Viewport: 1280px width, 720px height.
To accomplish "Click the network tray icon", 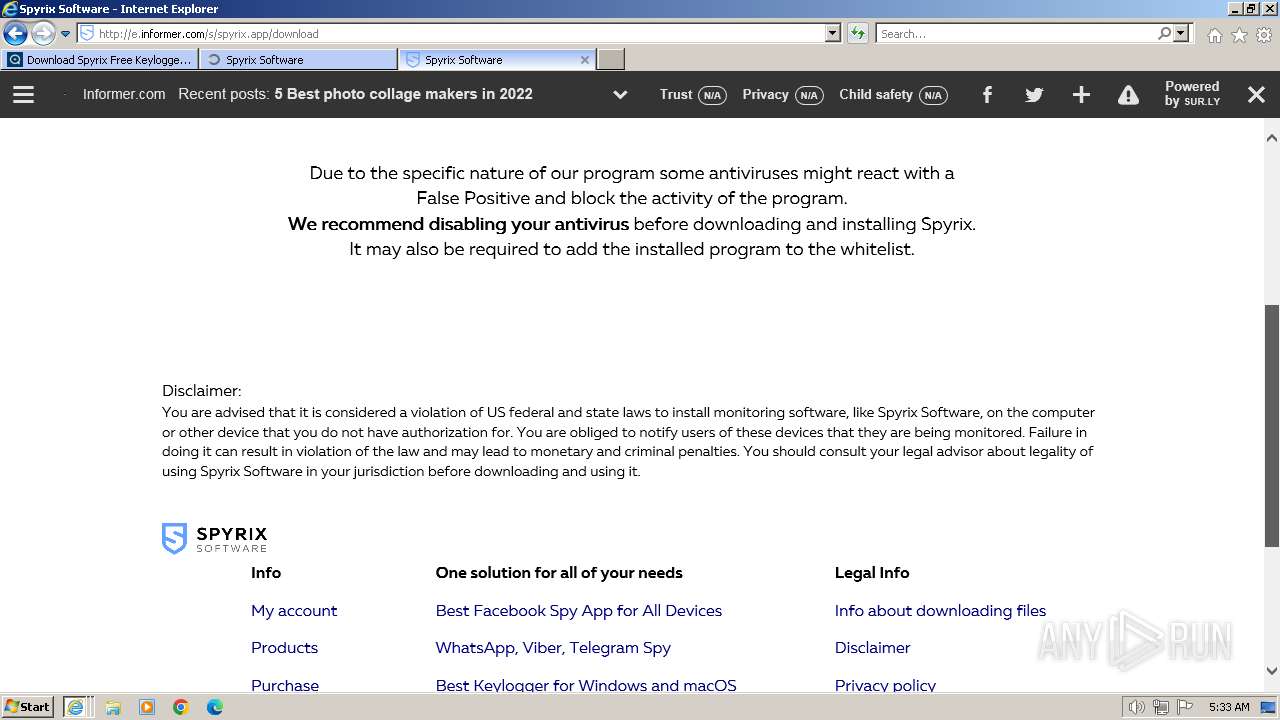I will pyautogui.click(x=1161, y=707).
